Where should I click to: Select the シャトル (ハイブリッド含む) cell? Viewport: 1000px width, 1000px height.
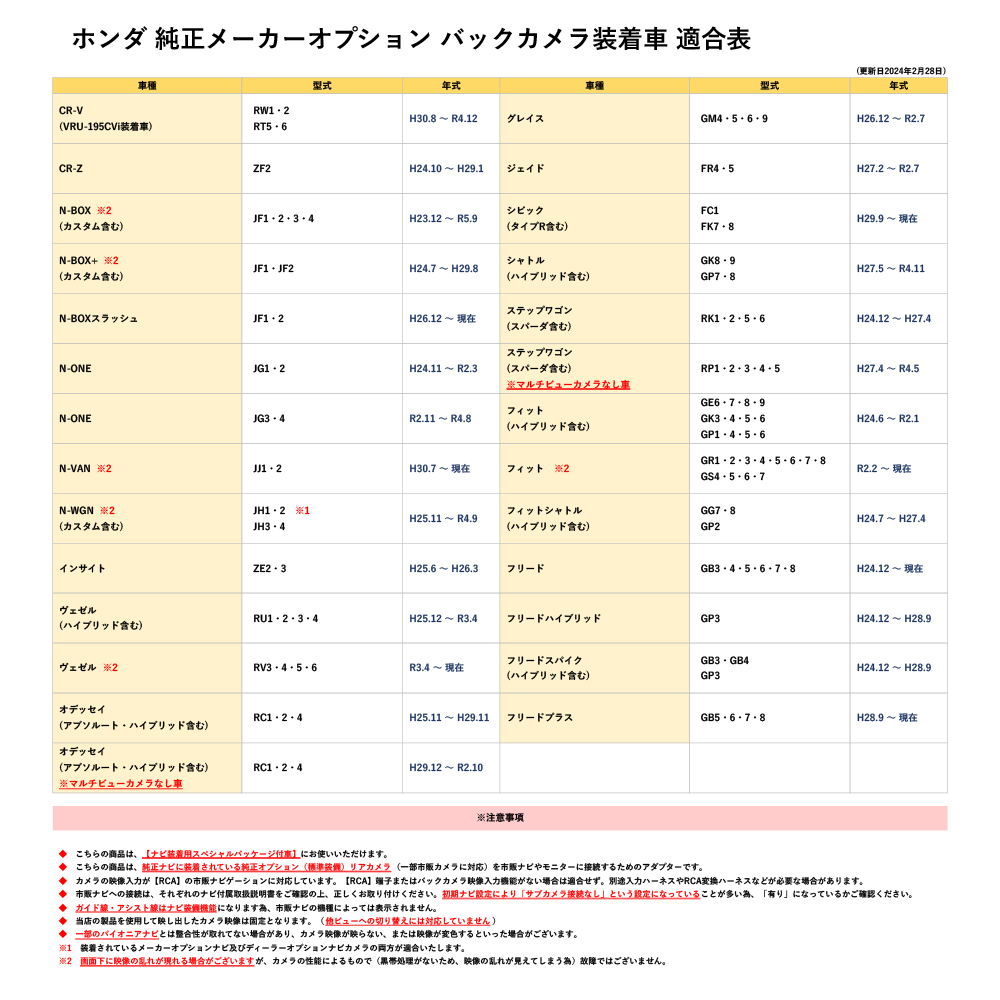[x=594, y=268]
